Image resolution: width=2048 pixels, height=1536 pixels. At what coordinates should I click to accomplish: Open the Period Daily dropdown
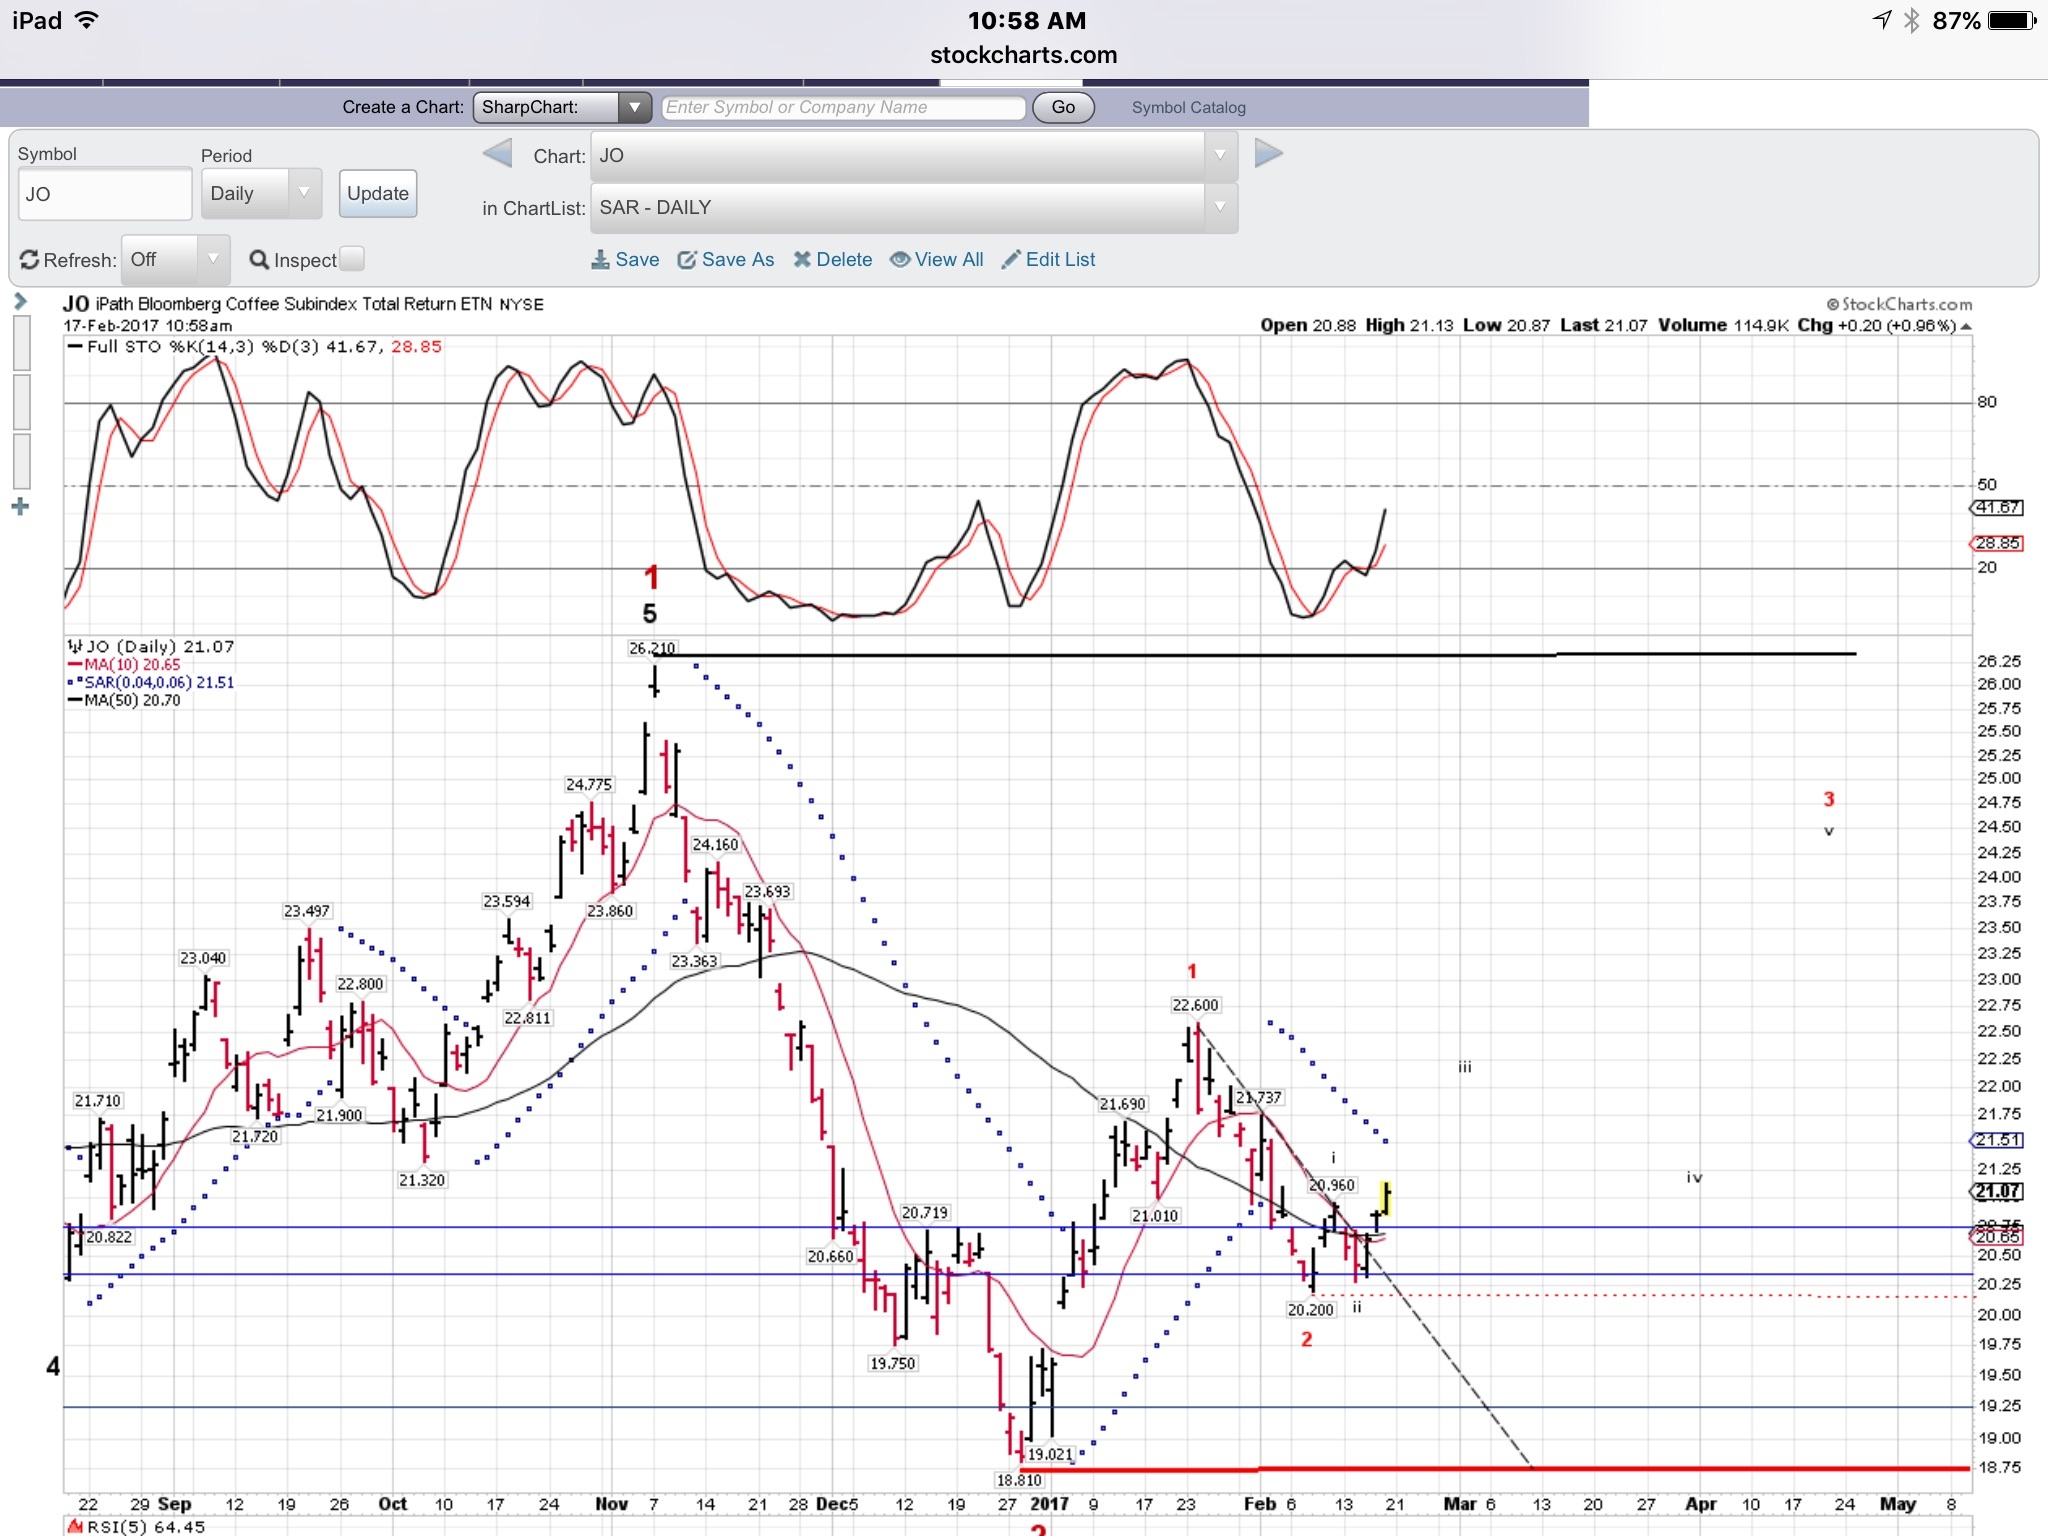coord(260,193)
